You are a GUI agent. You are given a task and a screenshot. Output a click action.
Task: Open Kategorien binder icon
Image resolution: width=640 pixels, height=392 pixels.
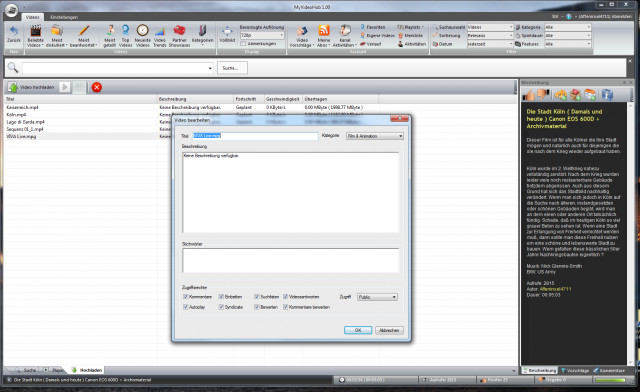[x=202, y=36]
